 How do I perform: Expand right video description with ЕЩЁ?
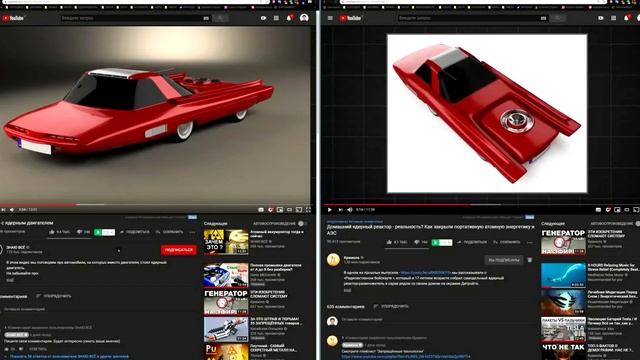click(x=347, y=290)
